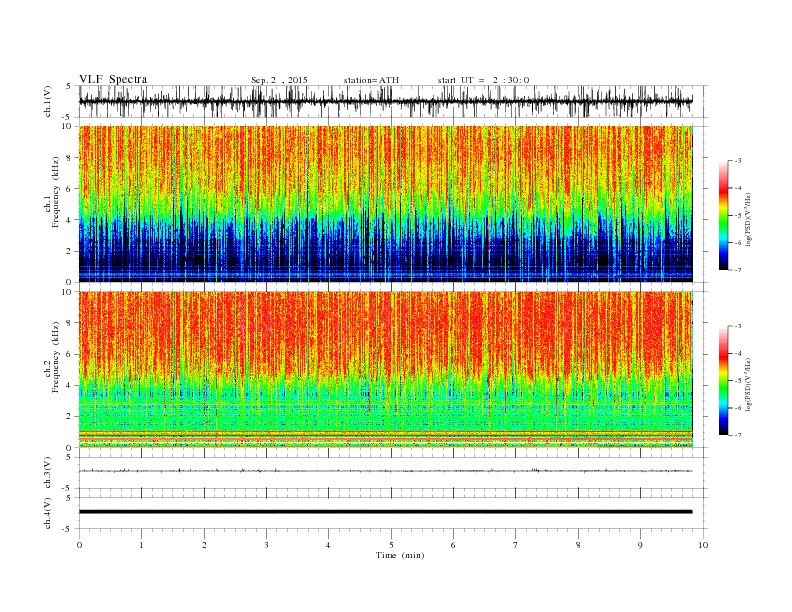
Task: Click Time axis tick label "2" at bottom
Action: point(204,545)
